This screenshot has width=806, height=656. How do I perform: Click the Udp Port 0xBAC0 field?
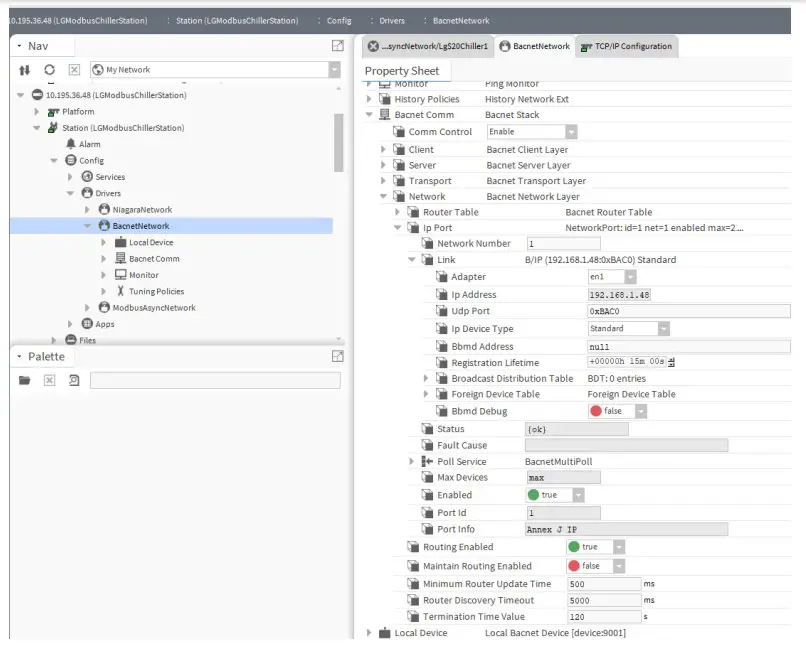[689, 312]
